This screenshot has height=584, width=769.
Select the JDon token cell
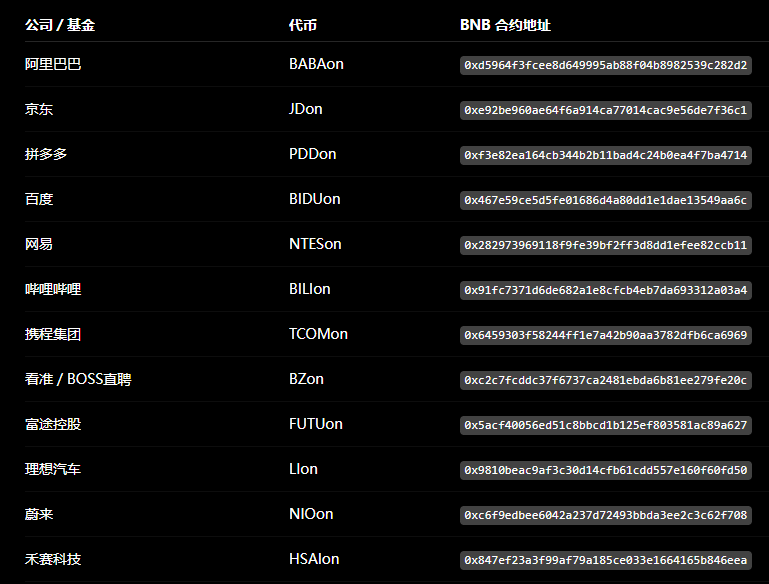click(x=306, y=109)
